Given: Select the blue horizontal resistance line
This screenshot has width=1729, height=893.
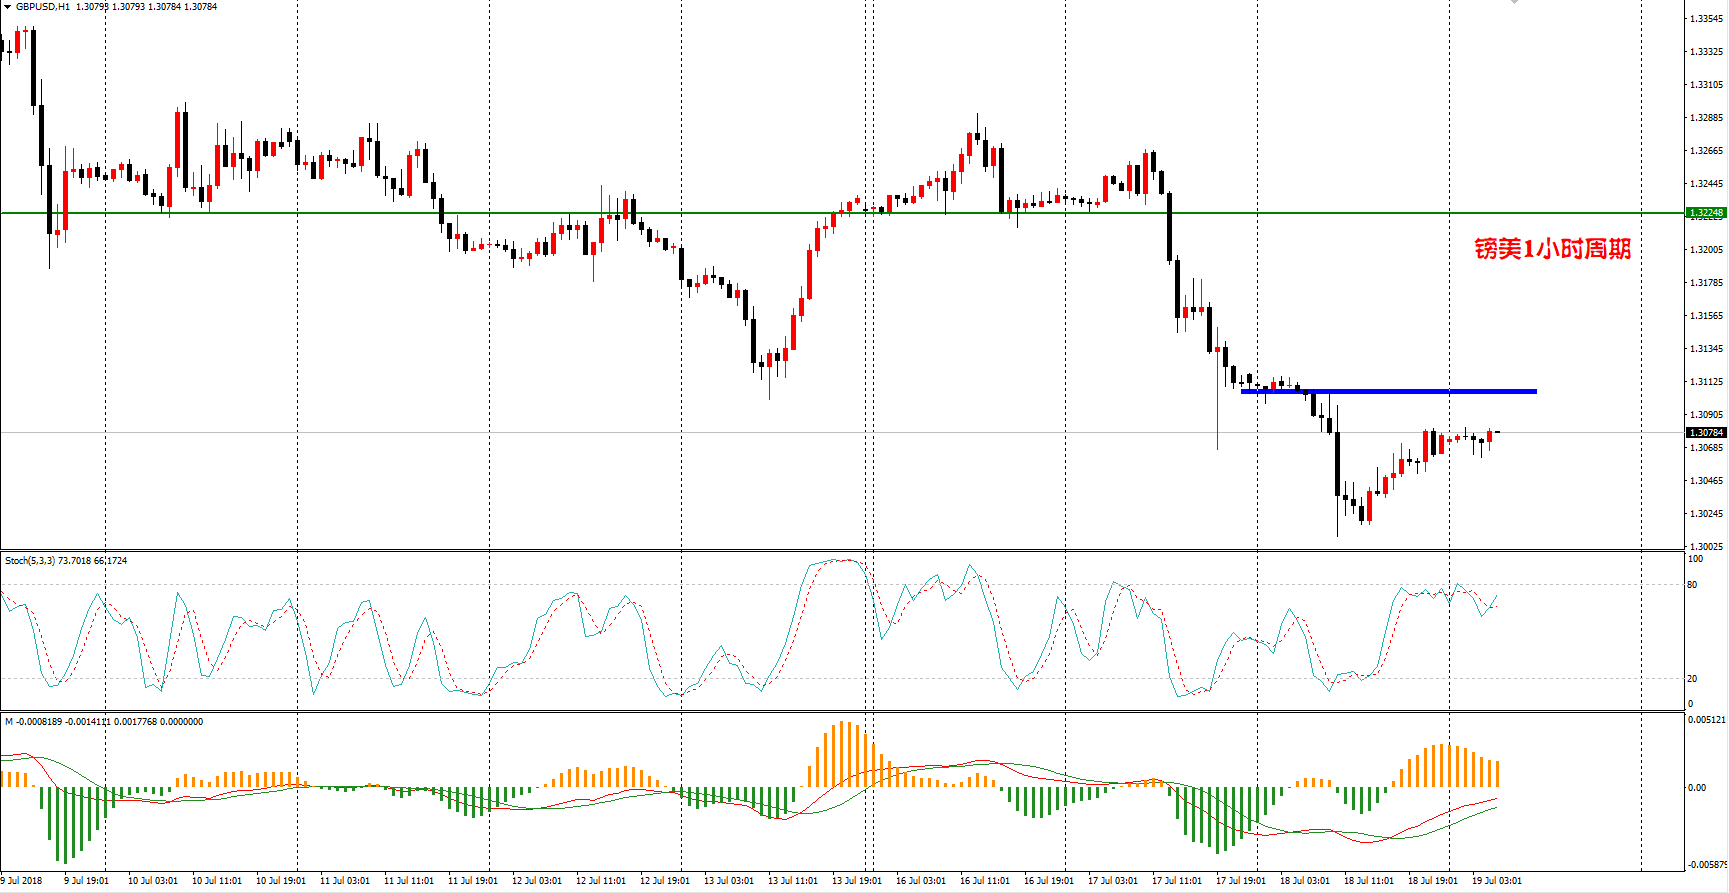Looking at the screenshot, I should [1389, 391].
